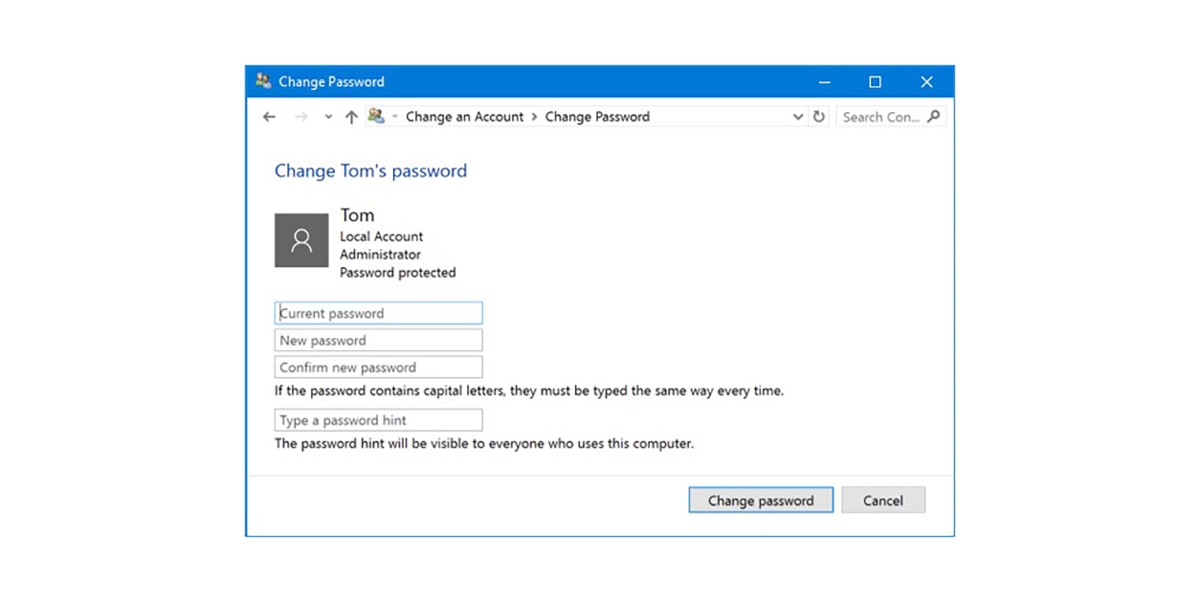Click Tom's account avatar picture
Screen dimensions: 1200x602
302,240
